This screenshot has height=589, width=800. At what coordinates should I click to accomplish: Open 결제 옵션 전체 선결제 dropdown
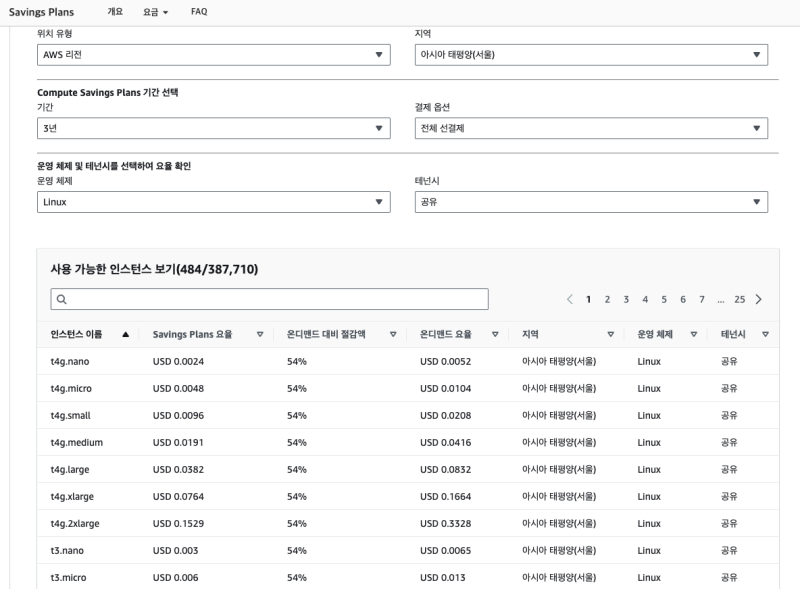pos(591,128)
